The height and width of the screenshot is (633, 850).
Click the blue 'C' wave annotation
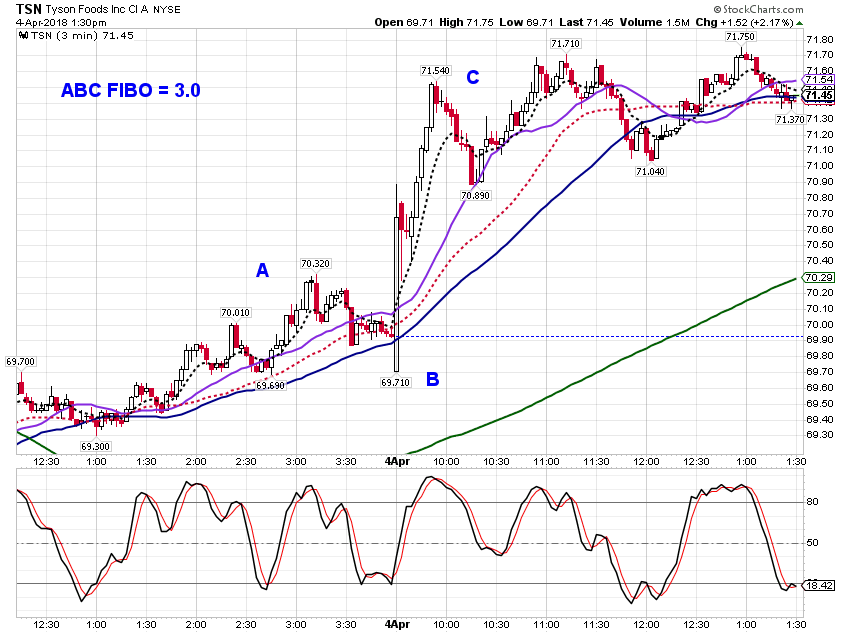[473, 77]
